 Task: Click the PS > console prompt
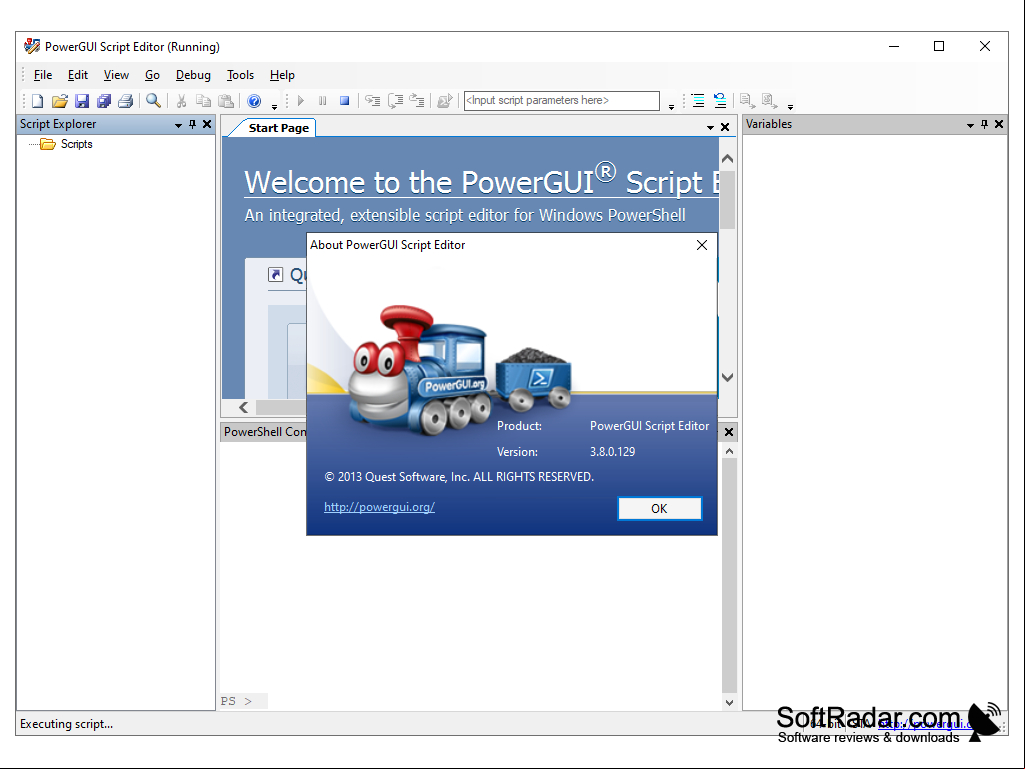tap(236, 701)
